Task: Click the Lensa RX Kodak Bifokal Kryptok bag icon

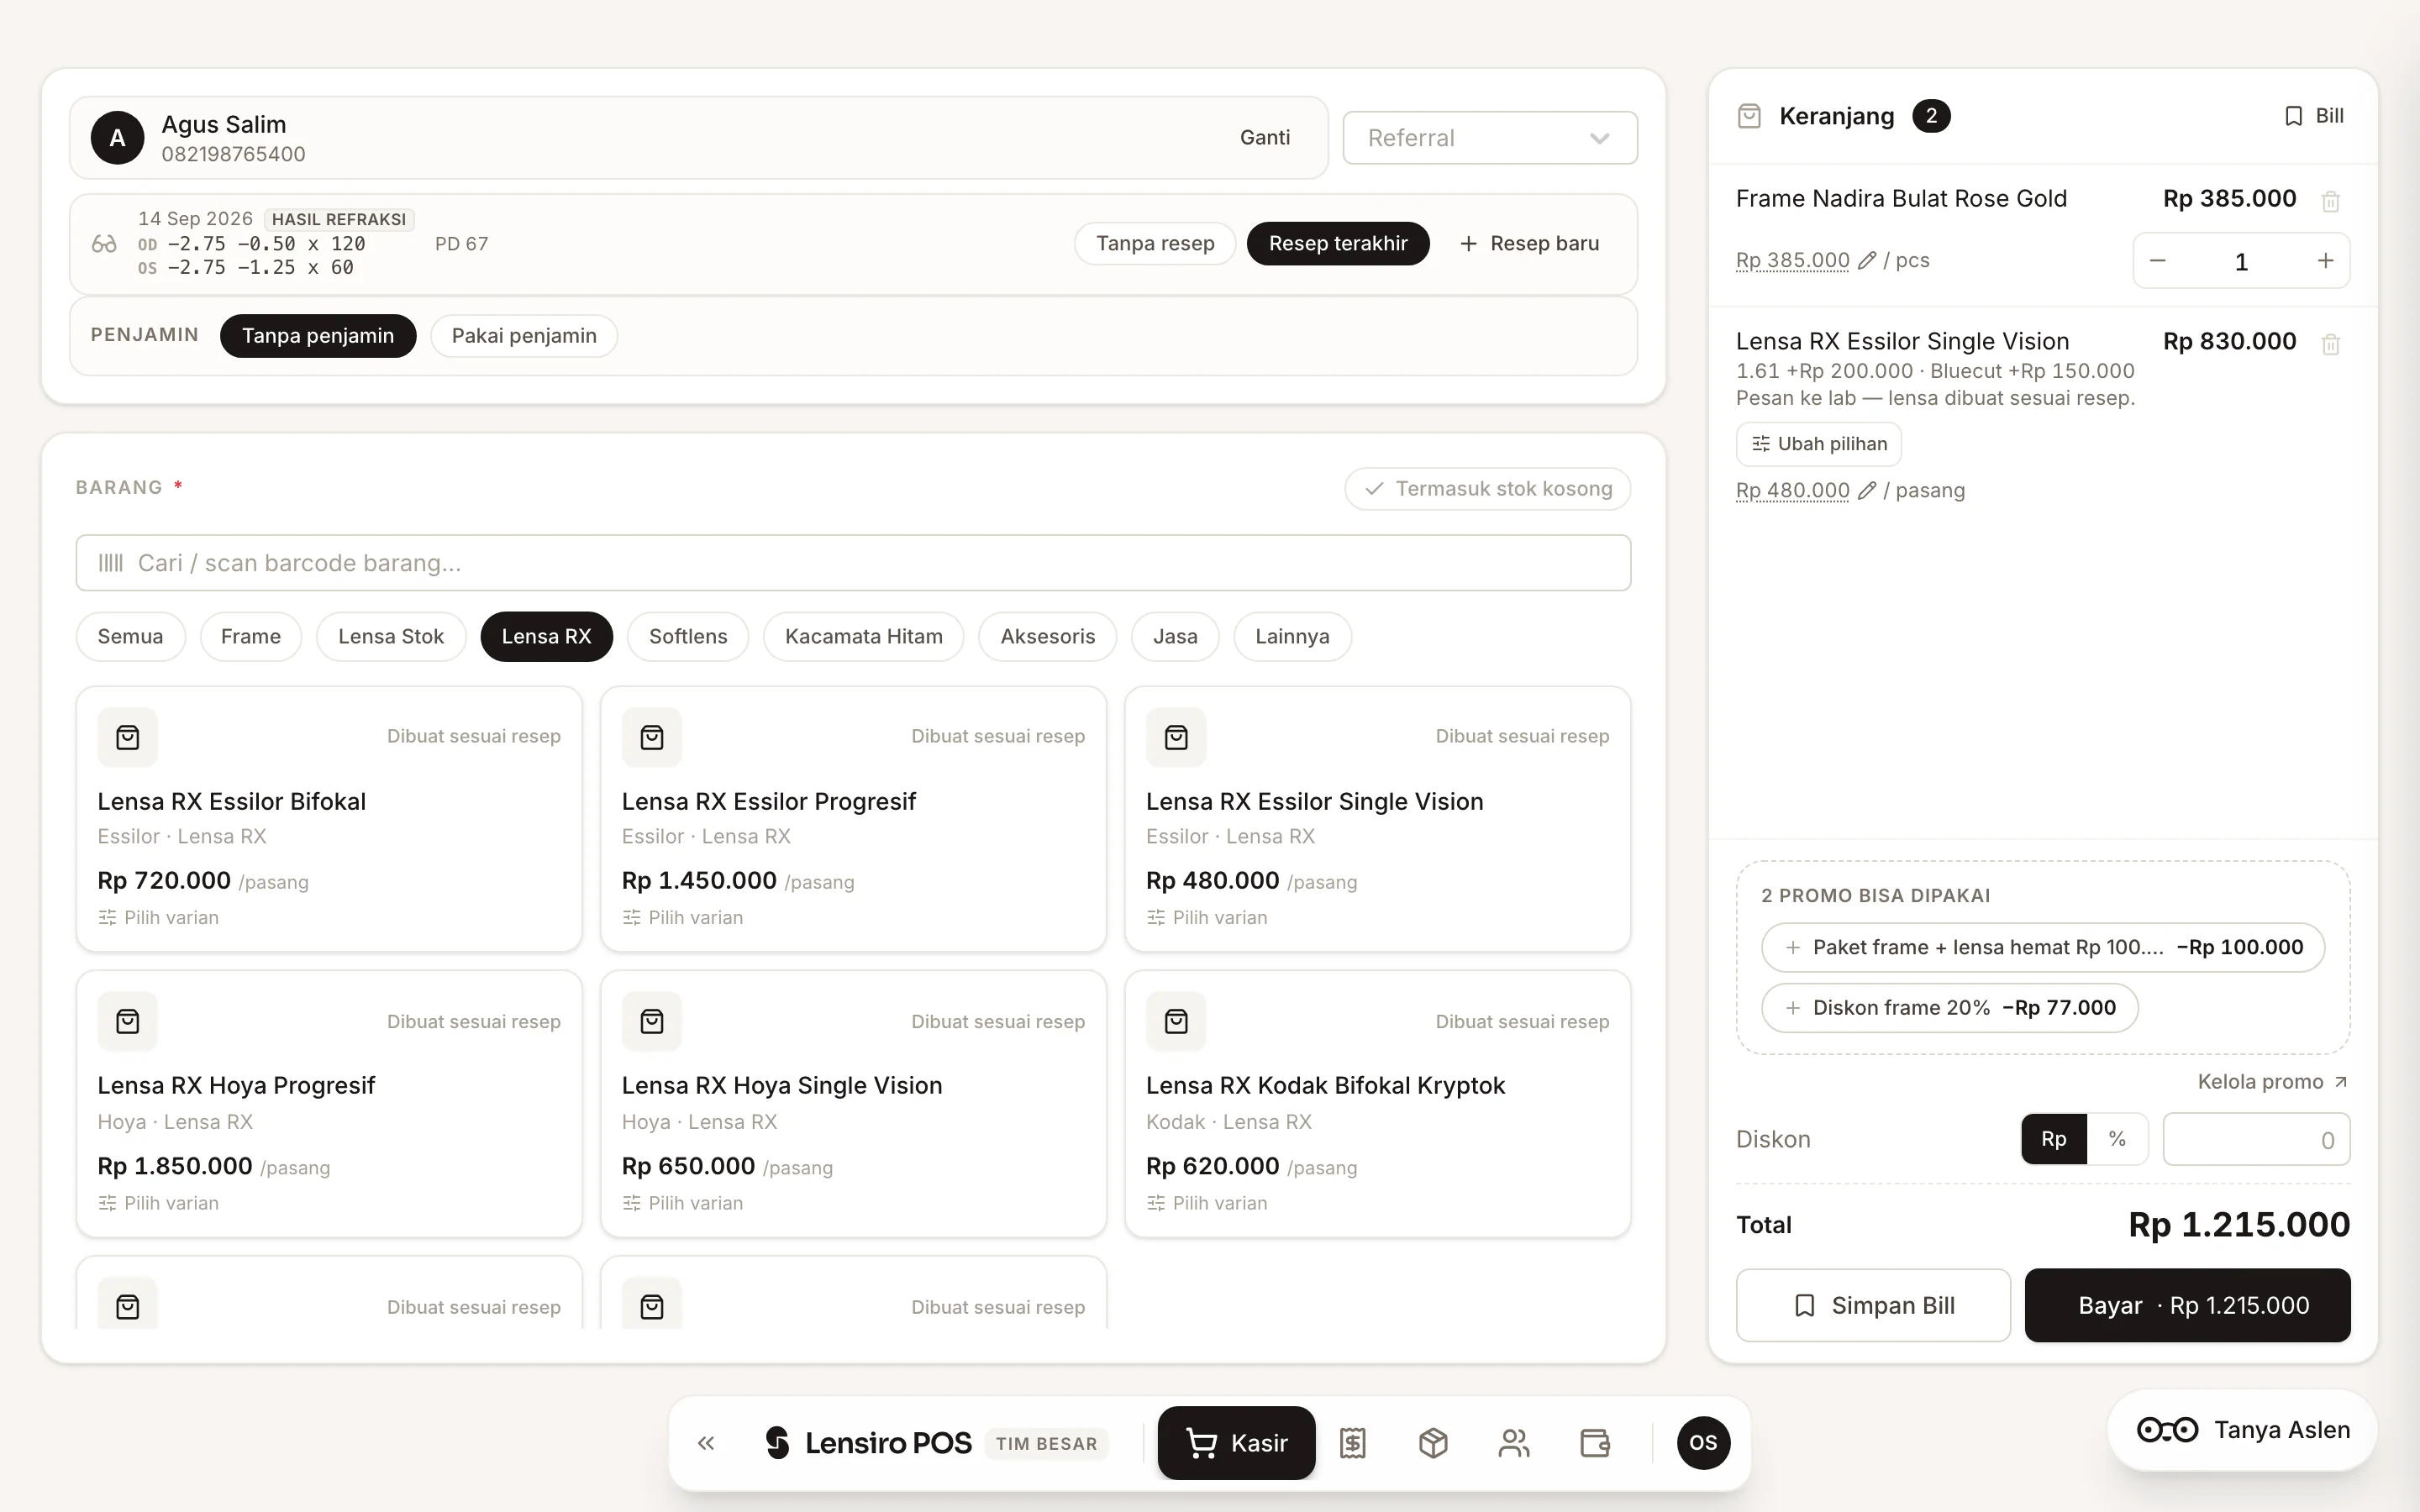Action: point(1176,1021)
